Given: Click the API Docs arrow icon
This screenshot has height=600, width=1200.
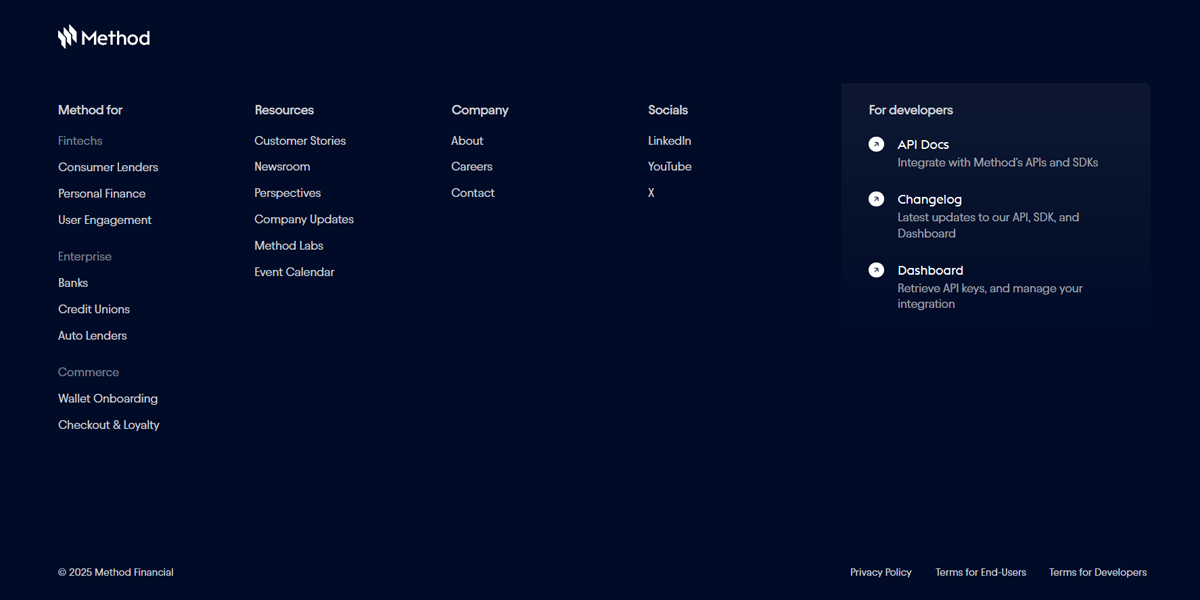Looking at the screenshot, I should pos(876,144).
